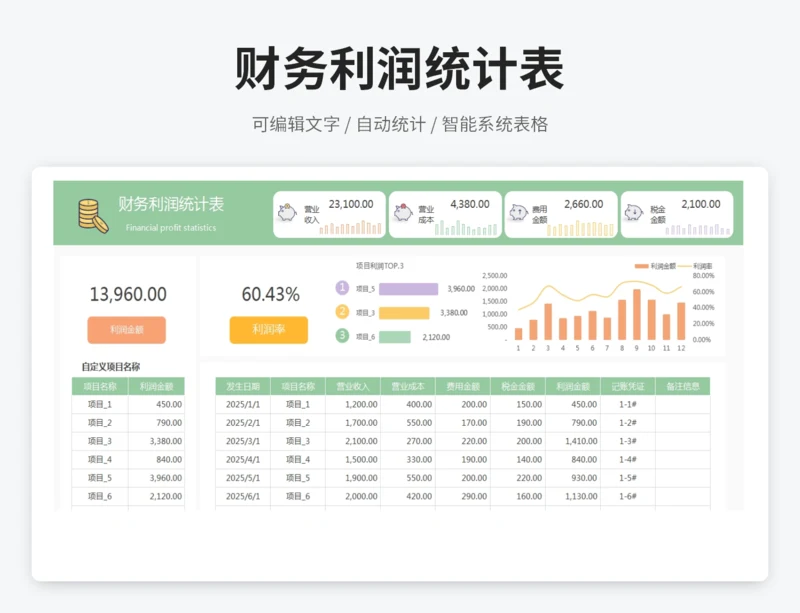The height and width of the screenshot is (613, 800).
Task: Select the empty 备注信息 cell for 2025/1/1
Action: [683, 404]
